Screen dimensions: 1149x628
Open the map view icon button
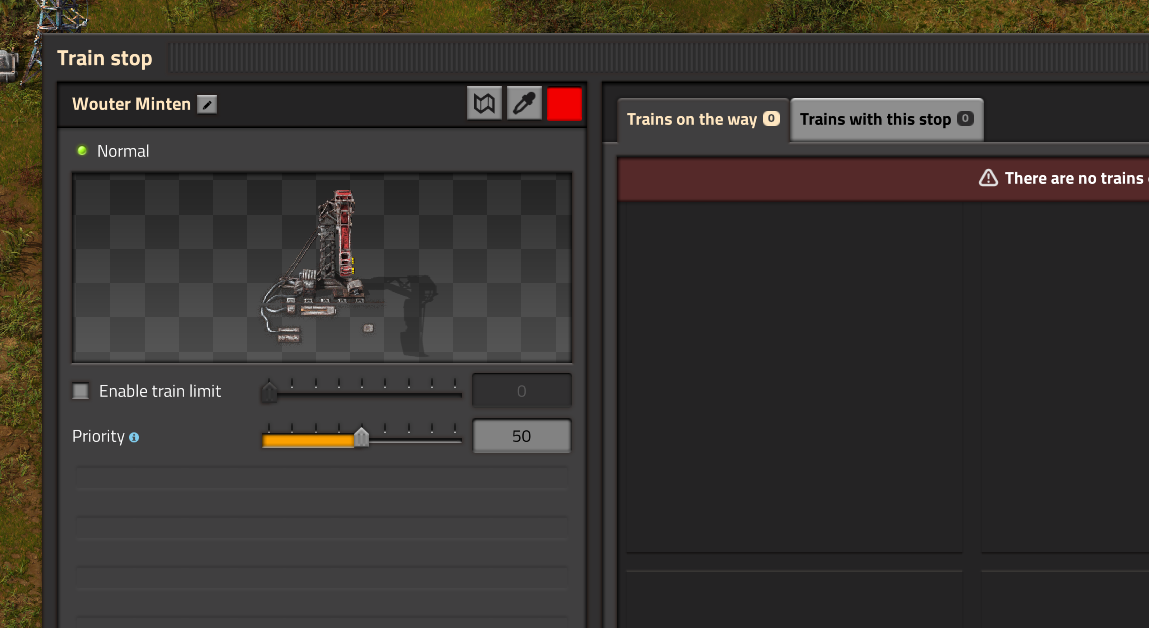pyautogui.click(x=484, y=103)
